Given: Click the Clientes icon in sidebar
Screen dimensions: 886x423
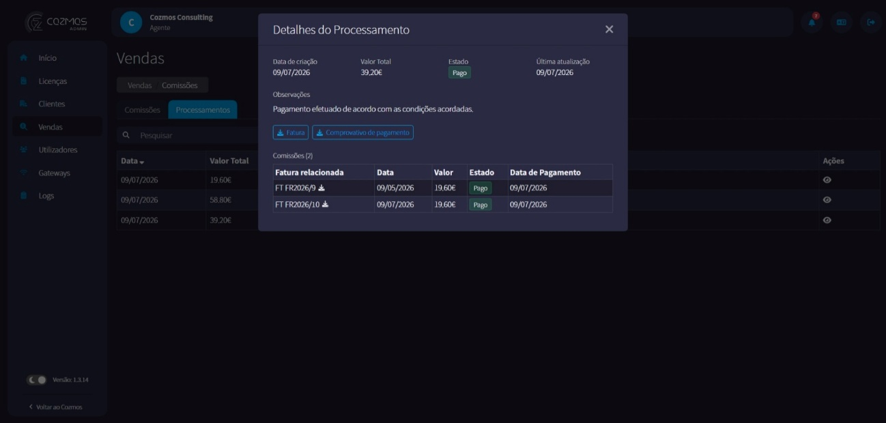Looking at the screenshot, I should coord(23,104).
